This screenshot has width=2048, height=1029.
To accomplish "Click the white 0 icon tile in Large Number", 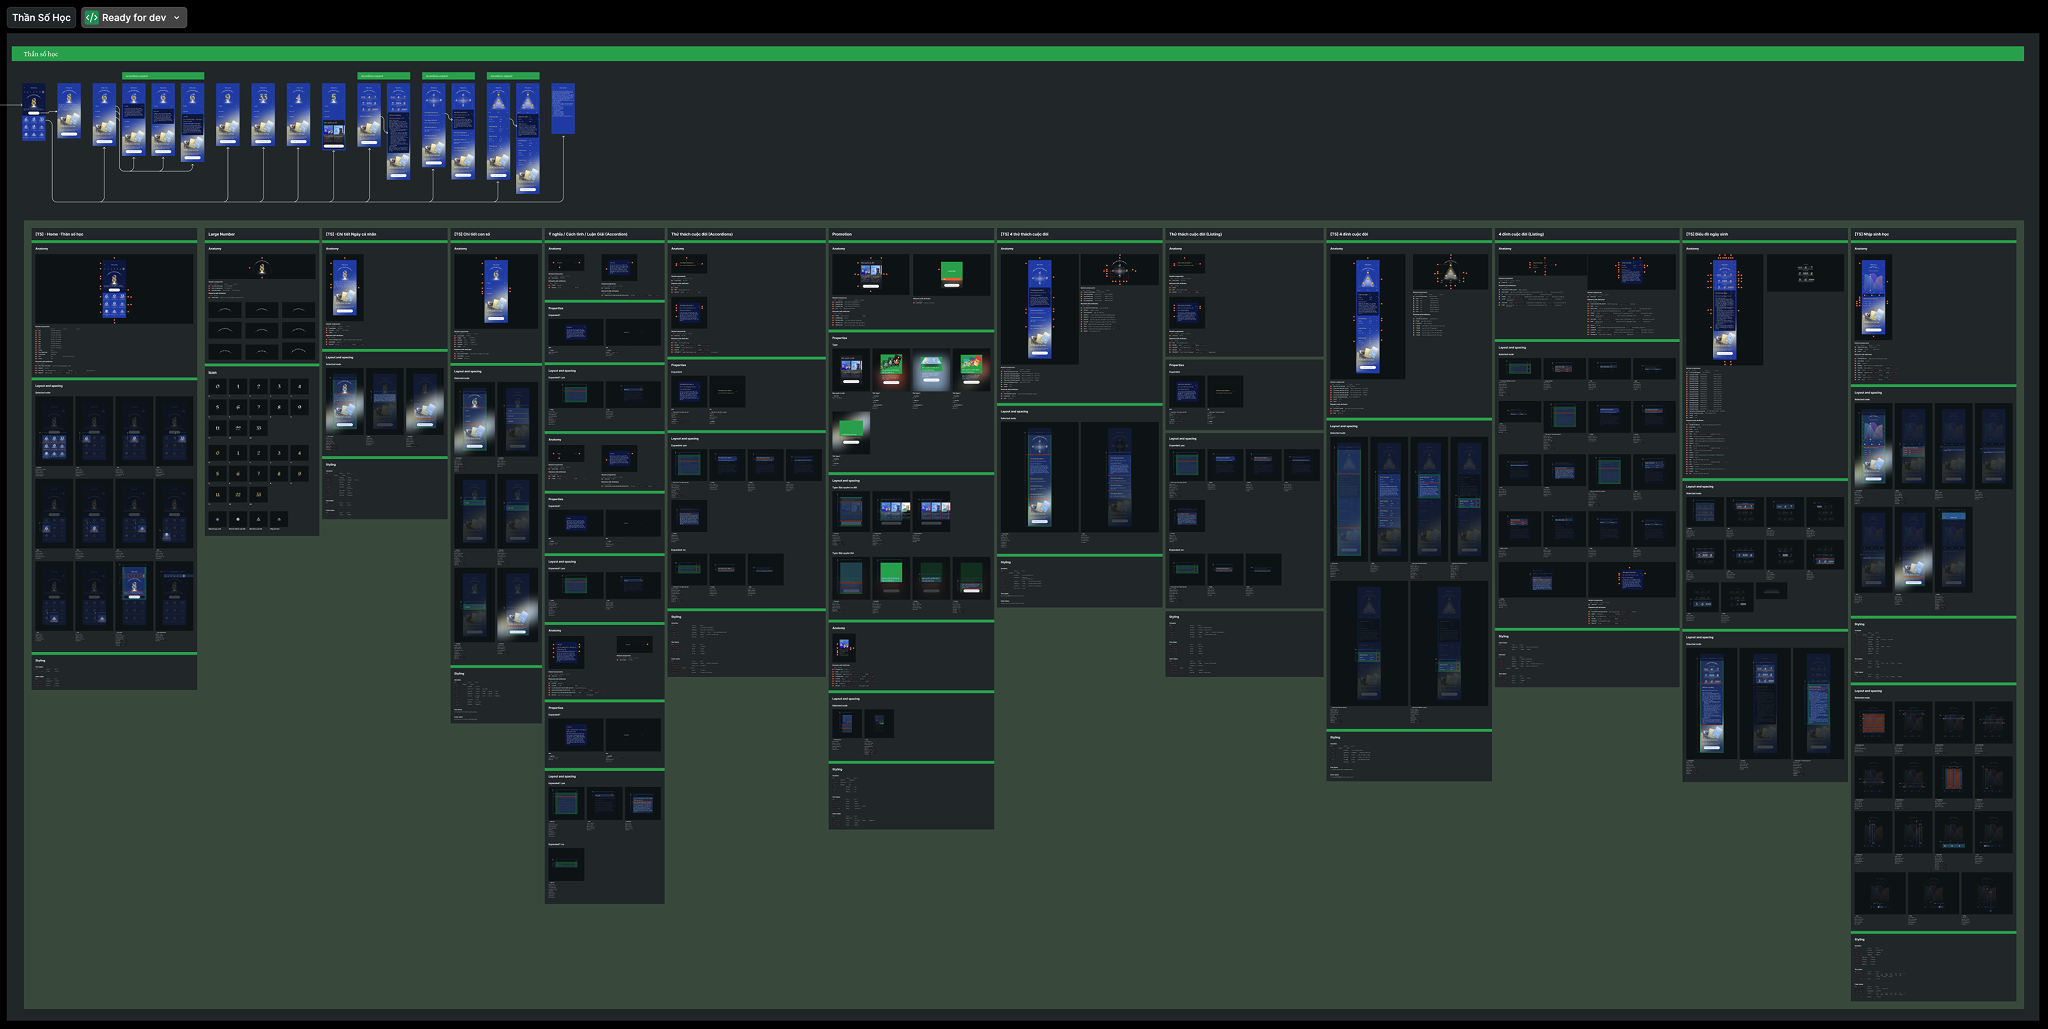I will (217, 386).
